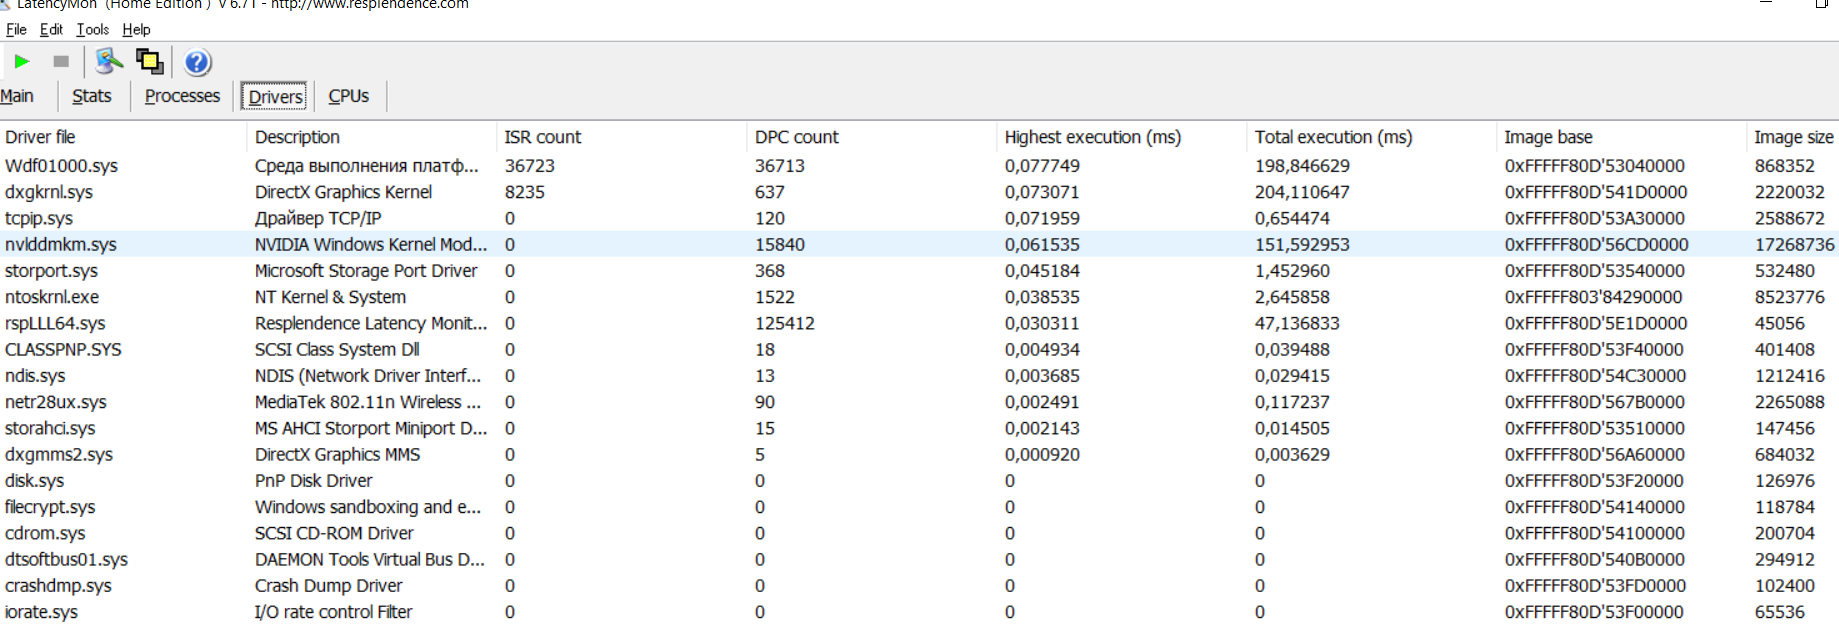The height and width of the screenshot is (629, 1839).
Task: Open the Edit menu
Action: 51,30
